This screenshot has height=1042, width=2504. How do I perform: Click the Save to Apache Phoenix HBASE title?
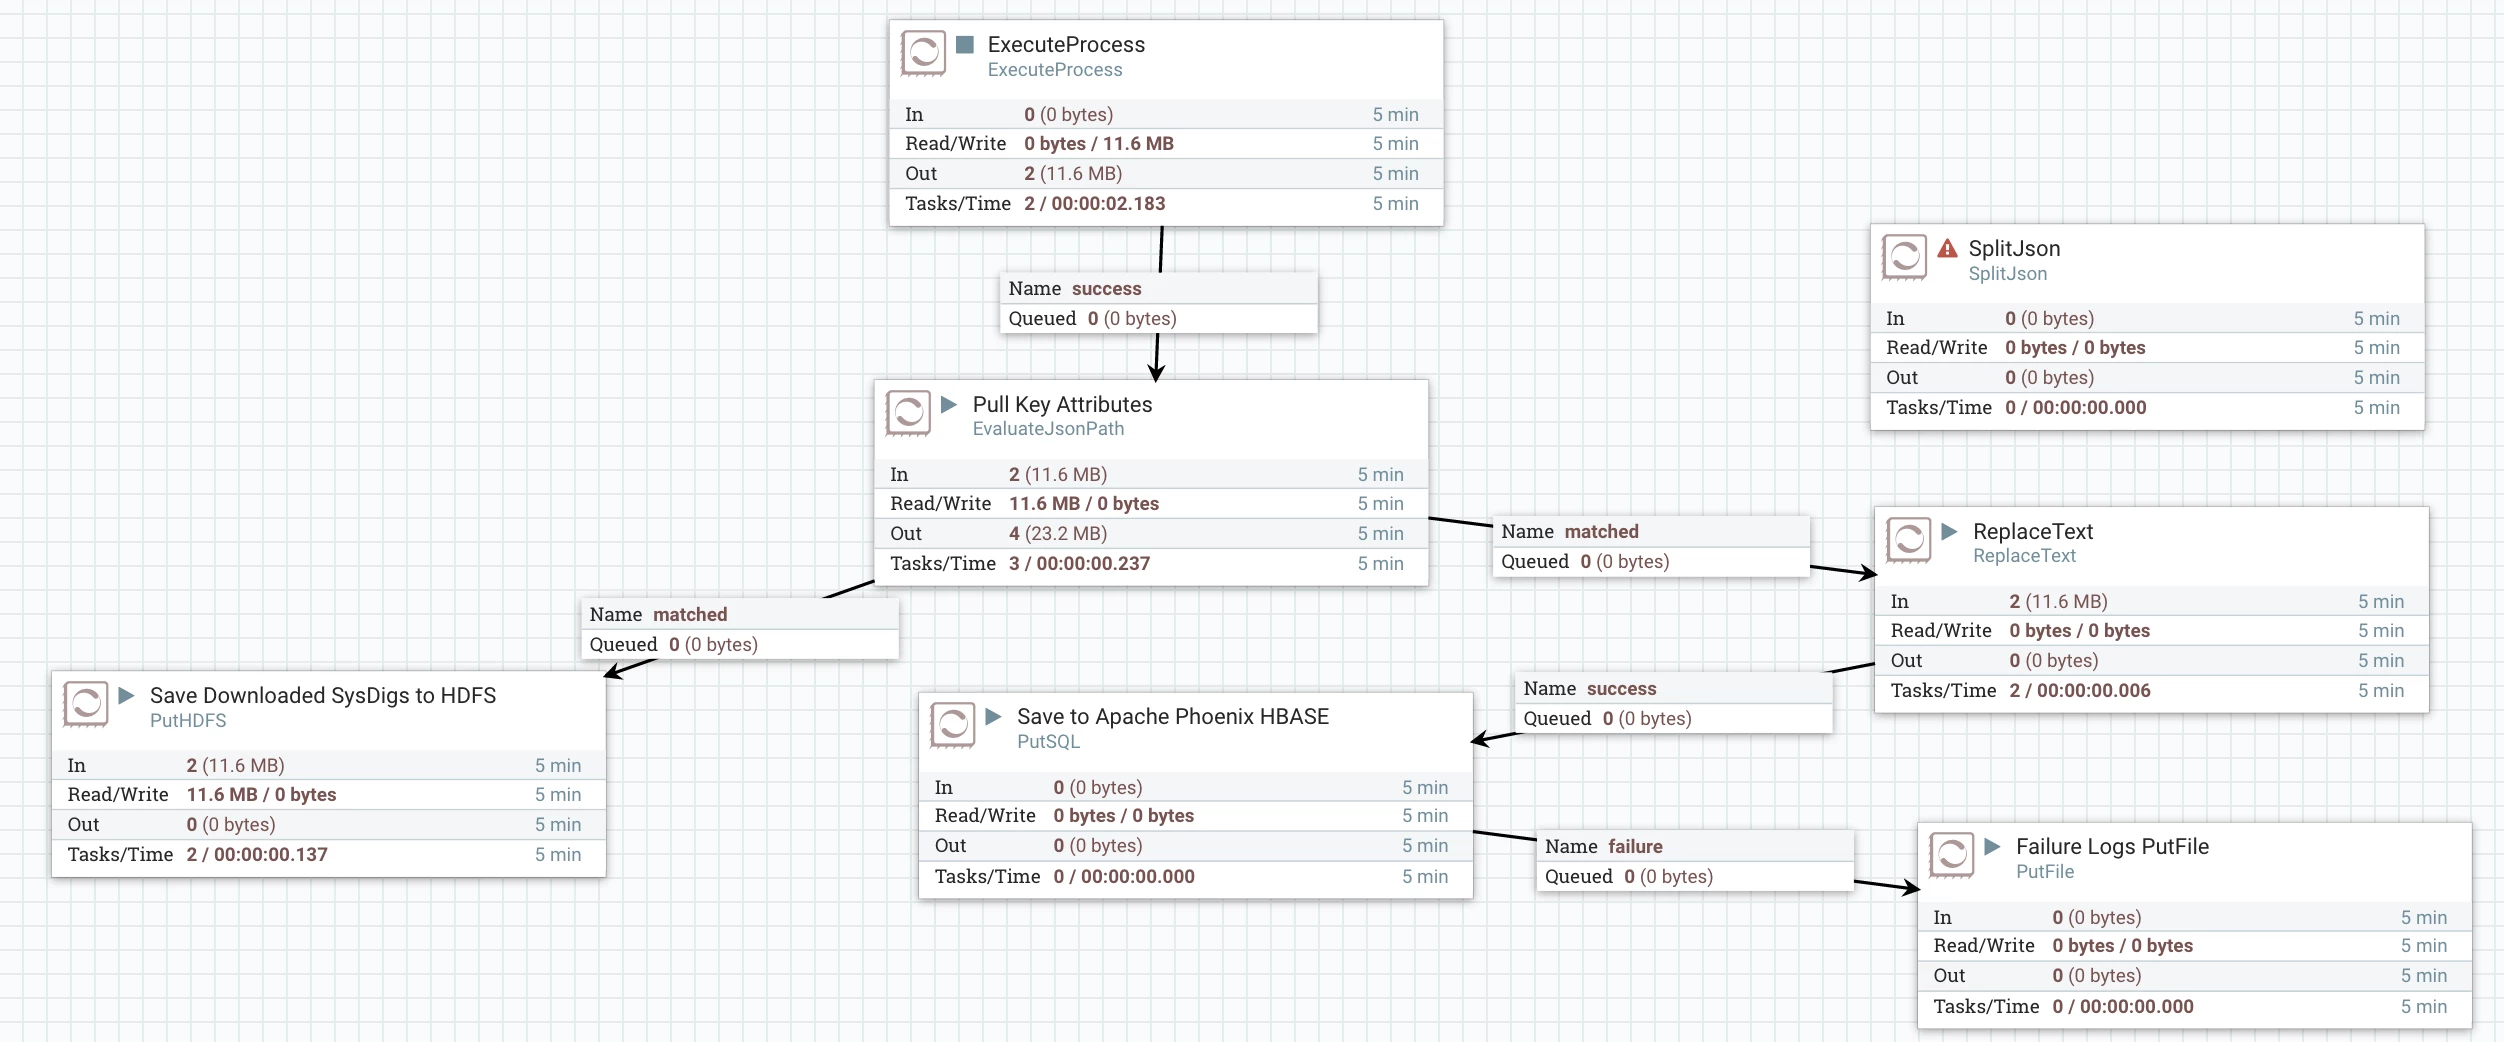coord(1173,716)
